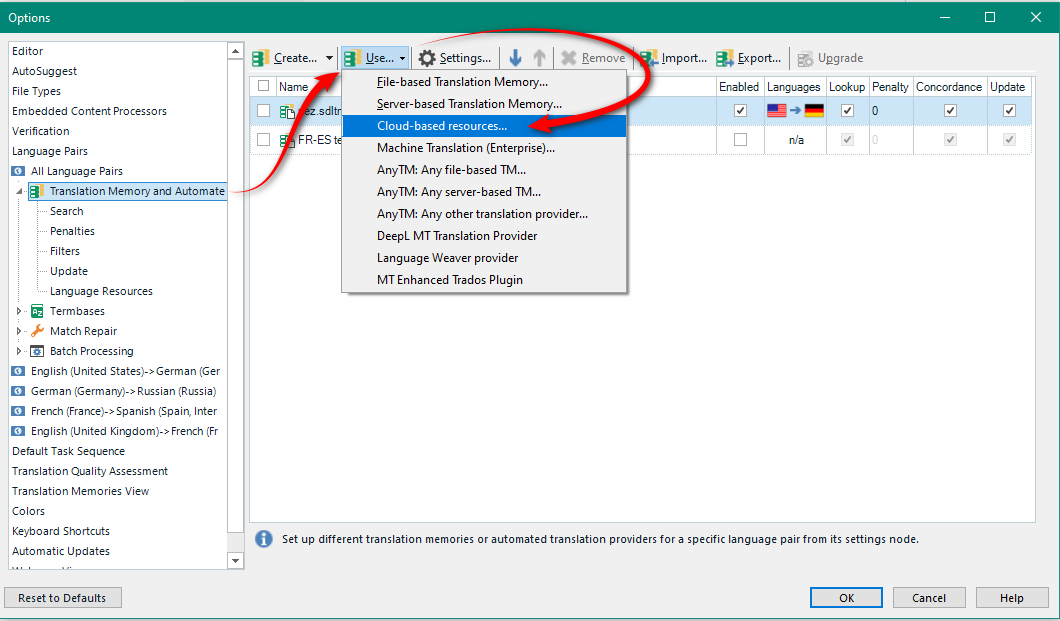Viewport: 1060px width, 621px height.
Task: Expand the Termbases tree node
Action: (x=20, y=312)
